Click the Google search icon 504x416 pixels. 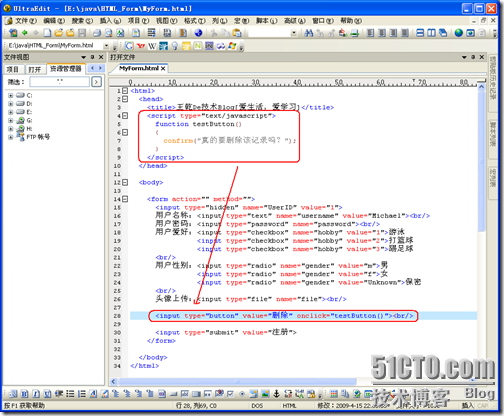coord(129,46)
